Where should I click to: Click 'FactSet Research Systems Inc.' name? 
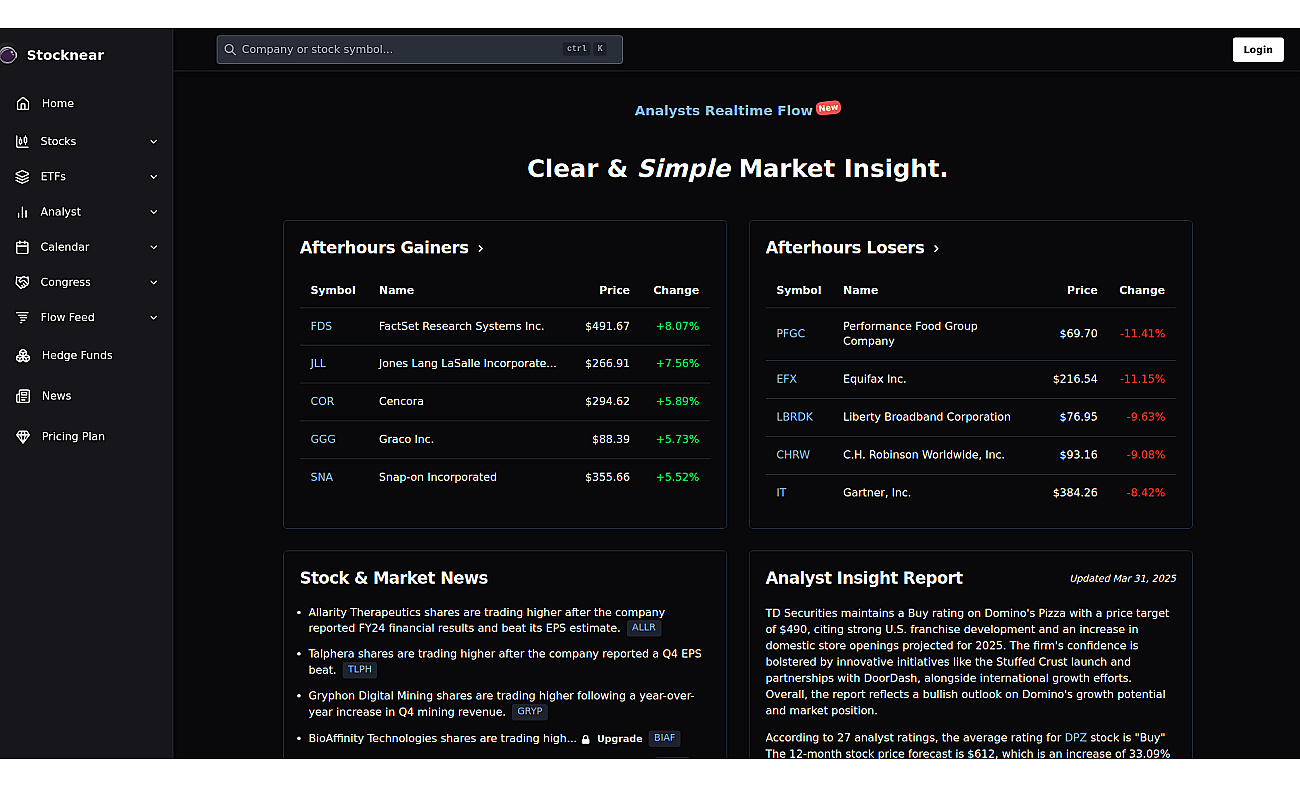[462, 326]
